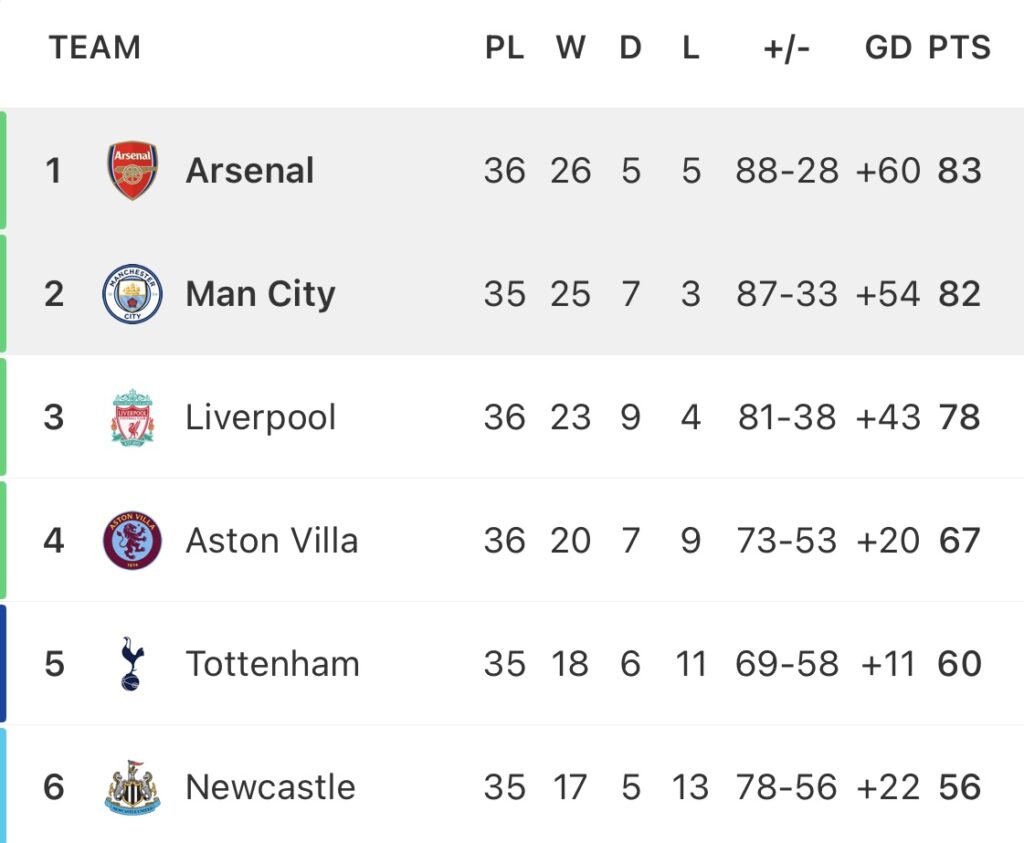Screen dimensions: 1024x843
Task: Select the Liverpool team name
Action: point(261,418)
